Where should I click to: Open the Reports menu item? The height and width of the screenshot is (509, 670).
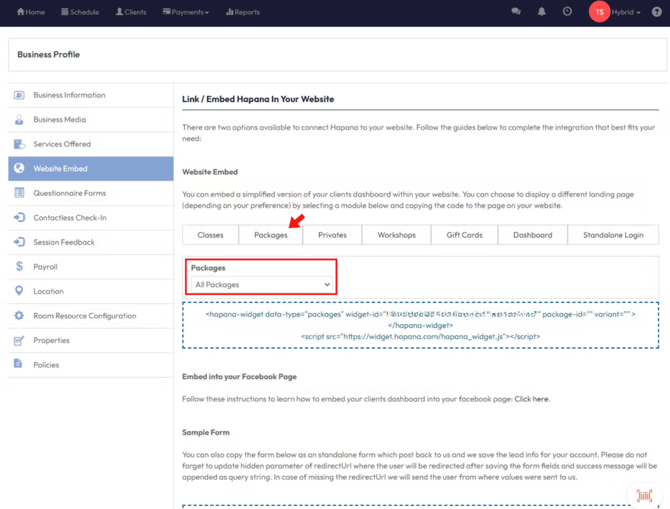point(243,12)
